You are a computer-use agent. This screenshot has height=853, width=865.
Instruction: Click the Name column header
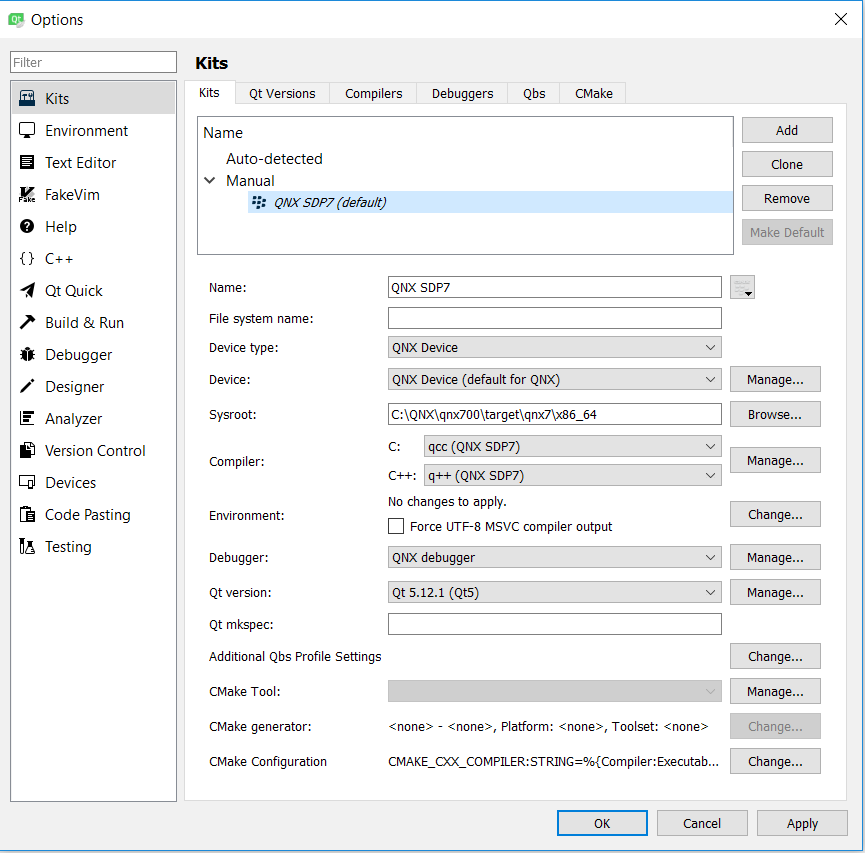(223, 133)
